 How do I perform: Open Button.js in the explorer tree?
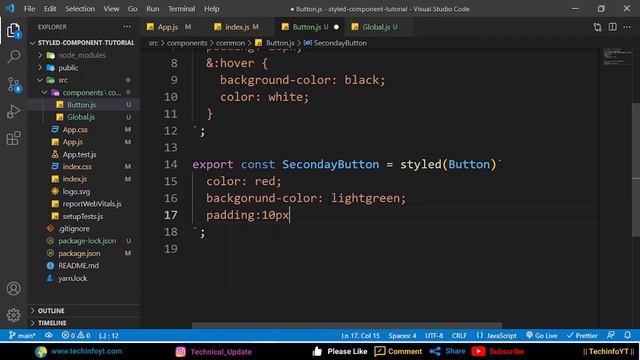pyautogui.click(x=84, y=105)
